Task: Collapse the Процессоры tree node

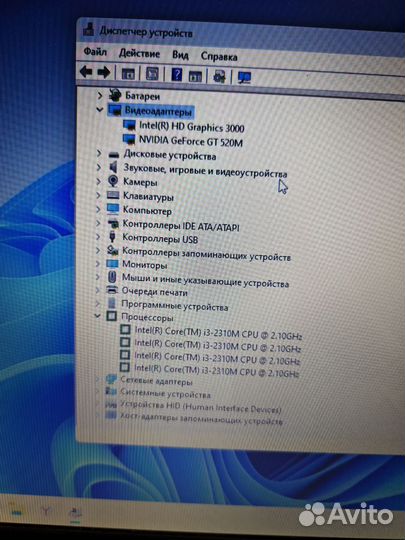Action: (x=98, y=315)
